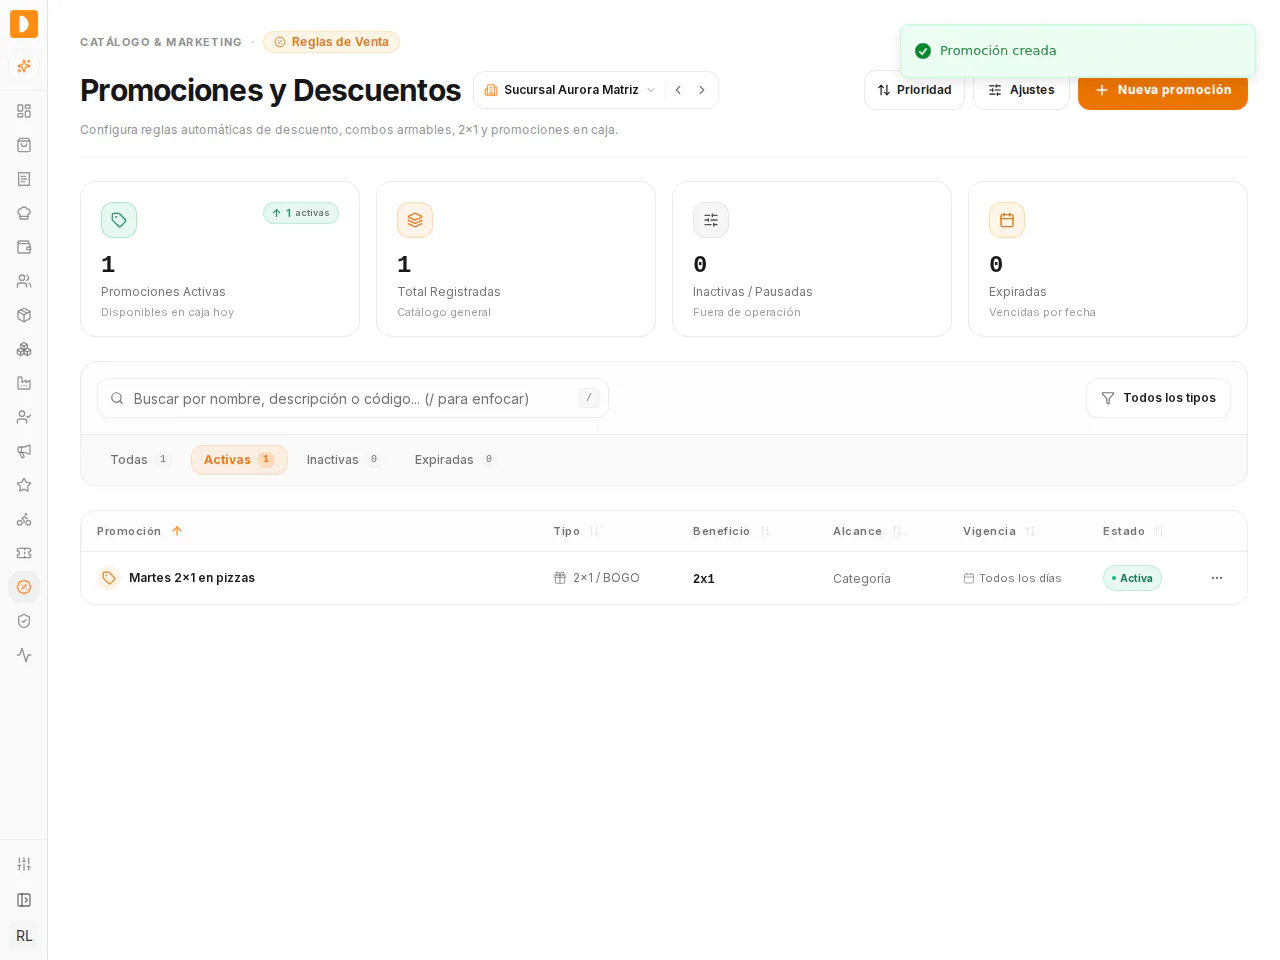
Task: Open the Sucursal Aurora Matriz branch dropdown
Action: [570, 90]
